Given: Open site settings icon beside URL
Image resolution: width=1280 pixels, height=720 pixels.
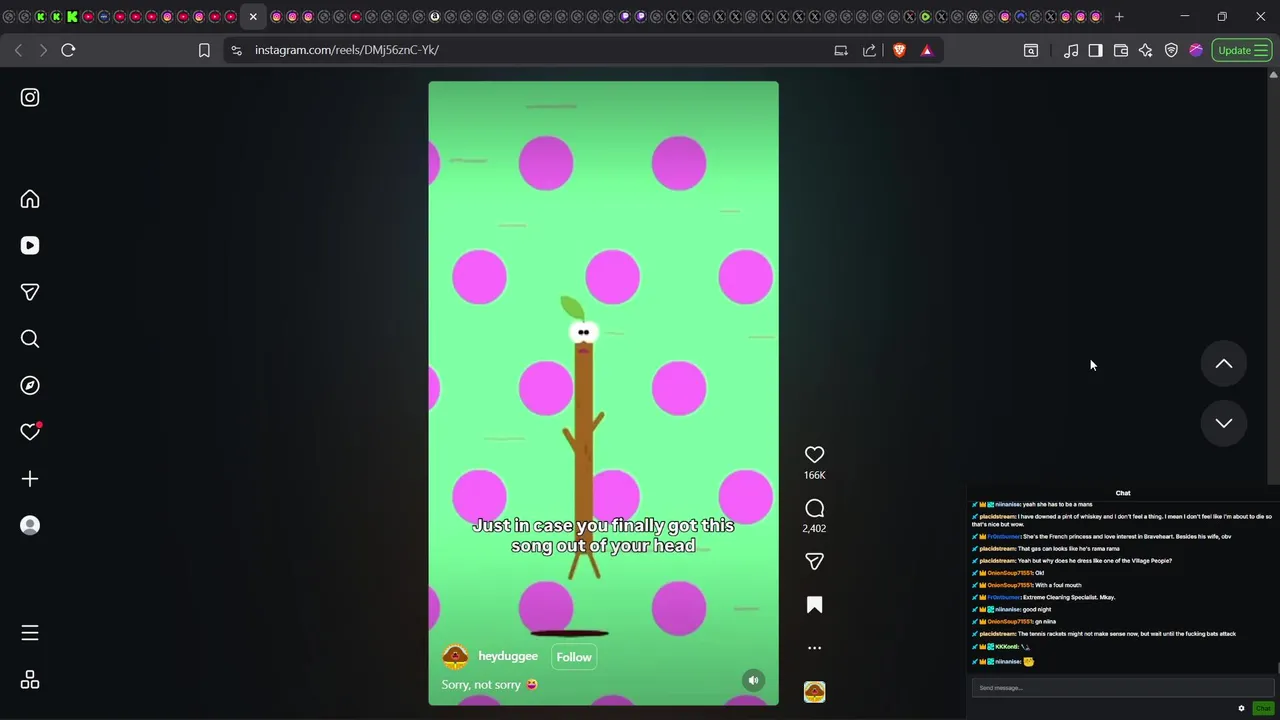Looking at the screenshot, I should pyautogui.click(x=236, y=50).
